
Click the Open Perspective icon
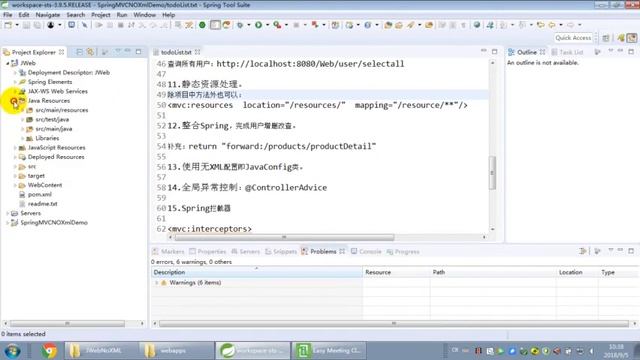[606, 38]
